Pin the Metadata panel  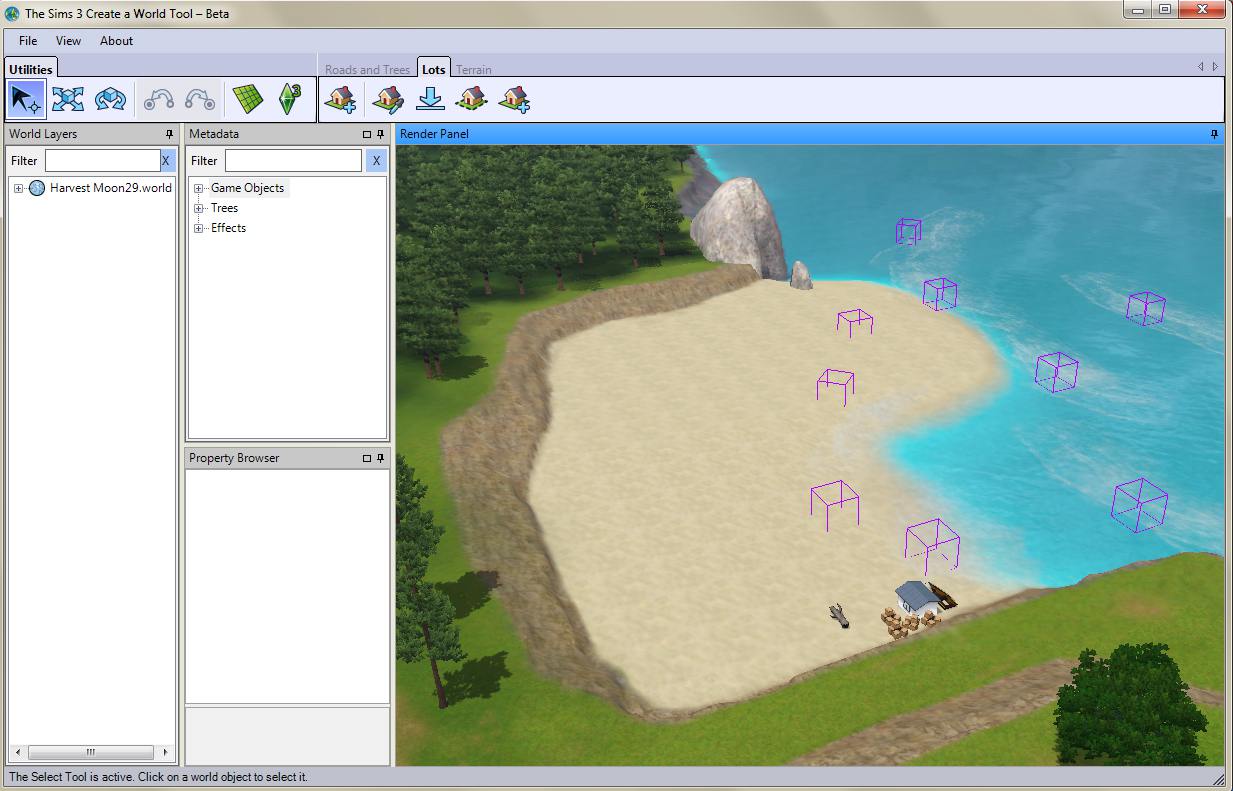[380, 134]
